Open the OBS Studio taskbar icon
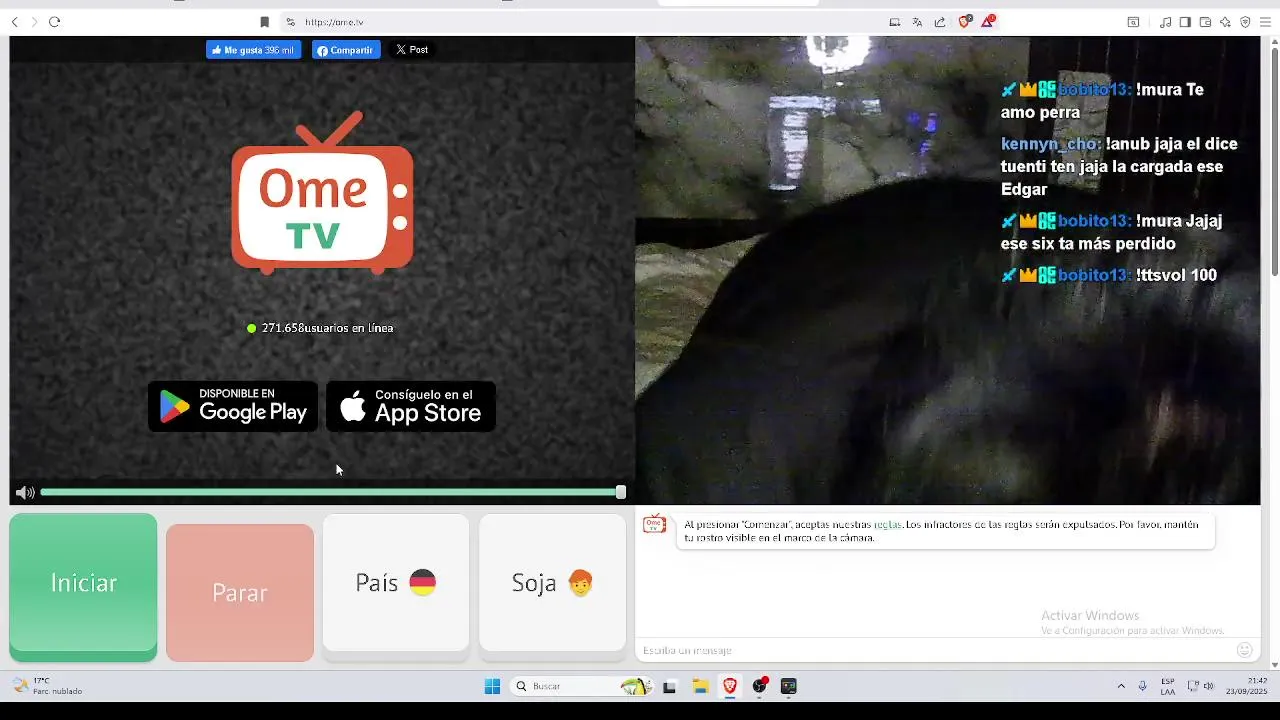Viewport: 1280px width, 720px height. pos(760,686)
